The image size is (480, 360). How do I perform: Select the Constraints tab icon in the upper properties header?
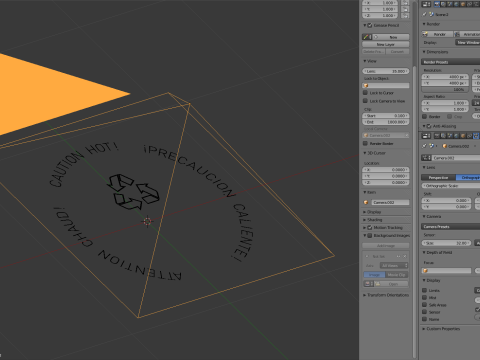[x=469, y=4]
